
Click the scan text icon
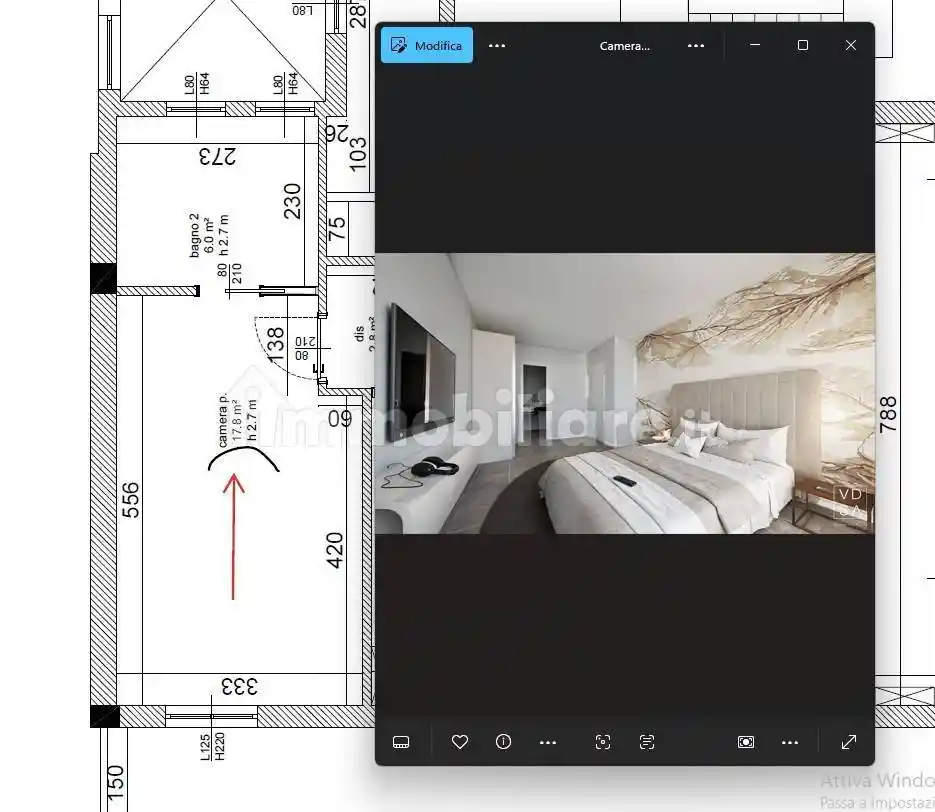click(x=647, y=742)
